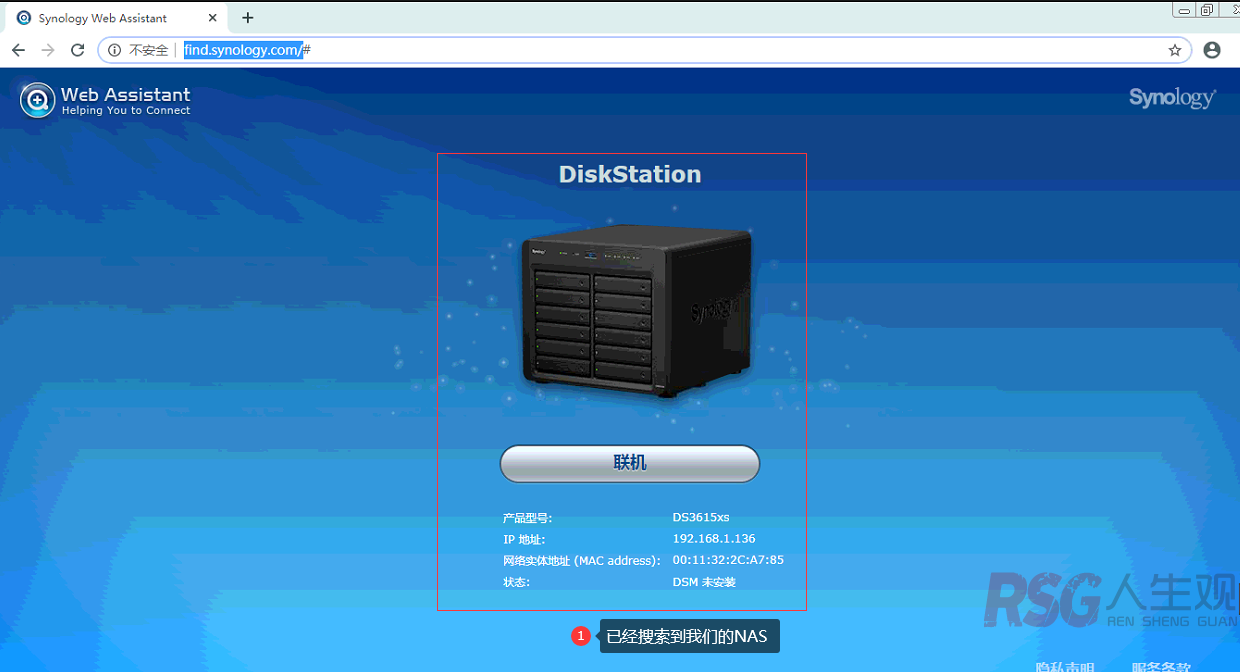Click the Web Assistant title text
This screenshot has height=672, width=1240.
[125, 95]
